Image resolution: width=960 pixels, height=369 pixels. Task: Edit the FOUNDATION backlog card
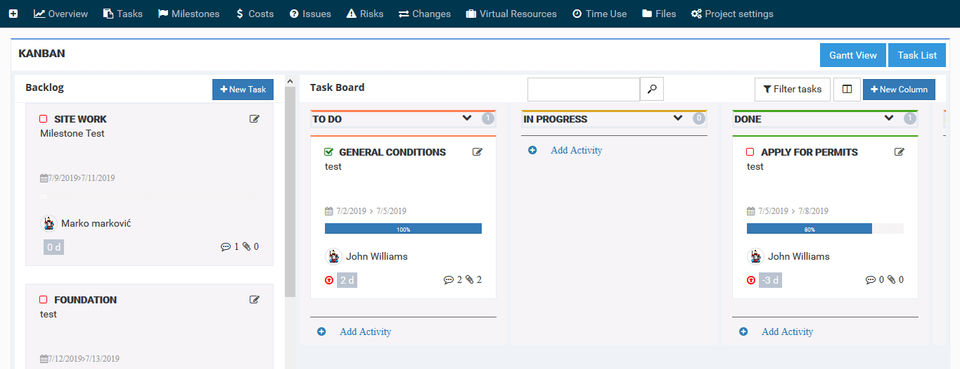pos(254,300)
